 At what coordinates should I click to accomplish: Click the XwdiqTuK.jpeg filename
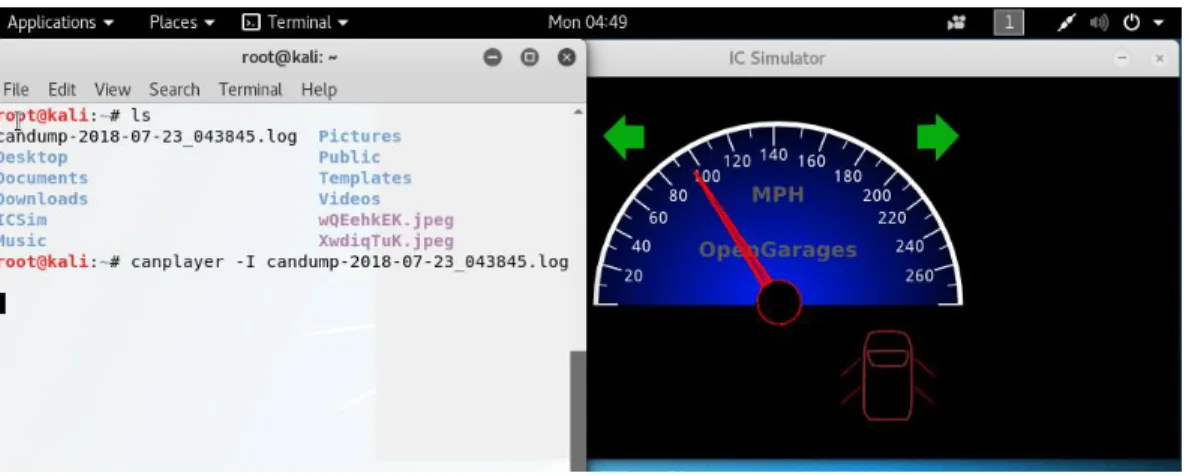click(x=386, y=241)
